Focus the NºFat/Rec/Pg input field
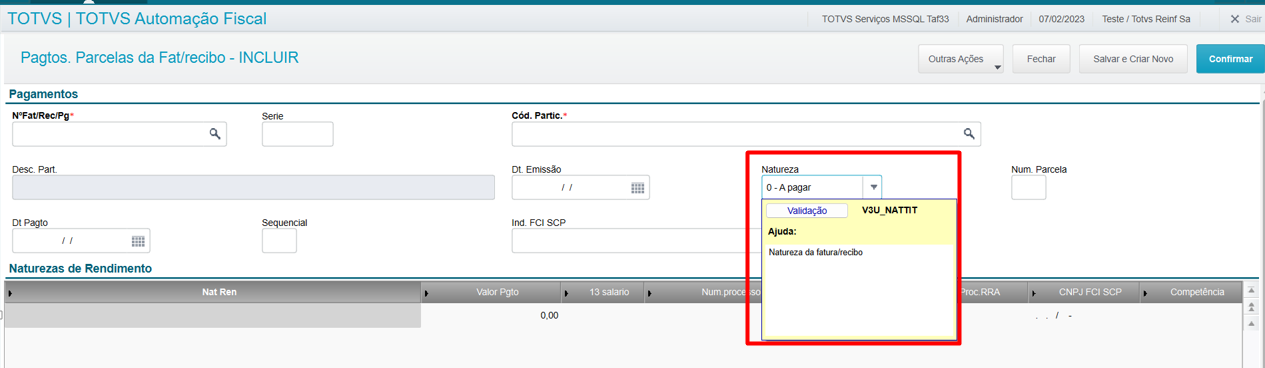This screenshot has height=368, width=1265. click(119, 133)
